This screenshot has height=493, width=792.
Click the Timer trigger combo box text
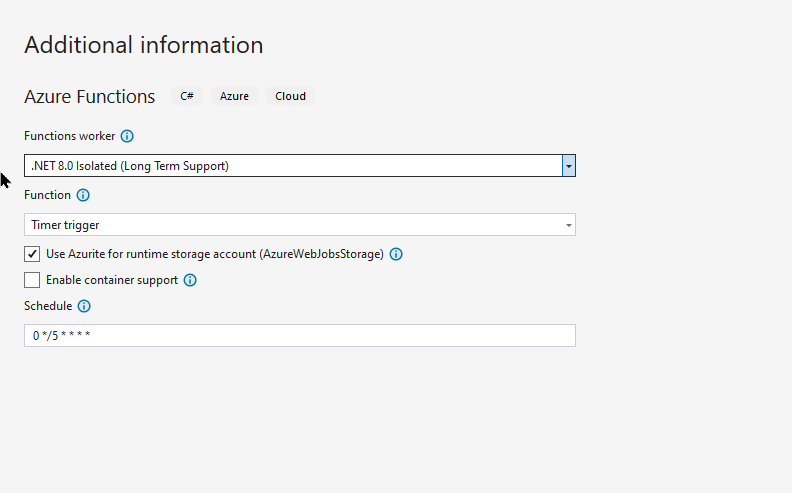[65, 225]
